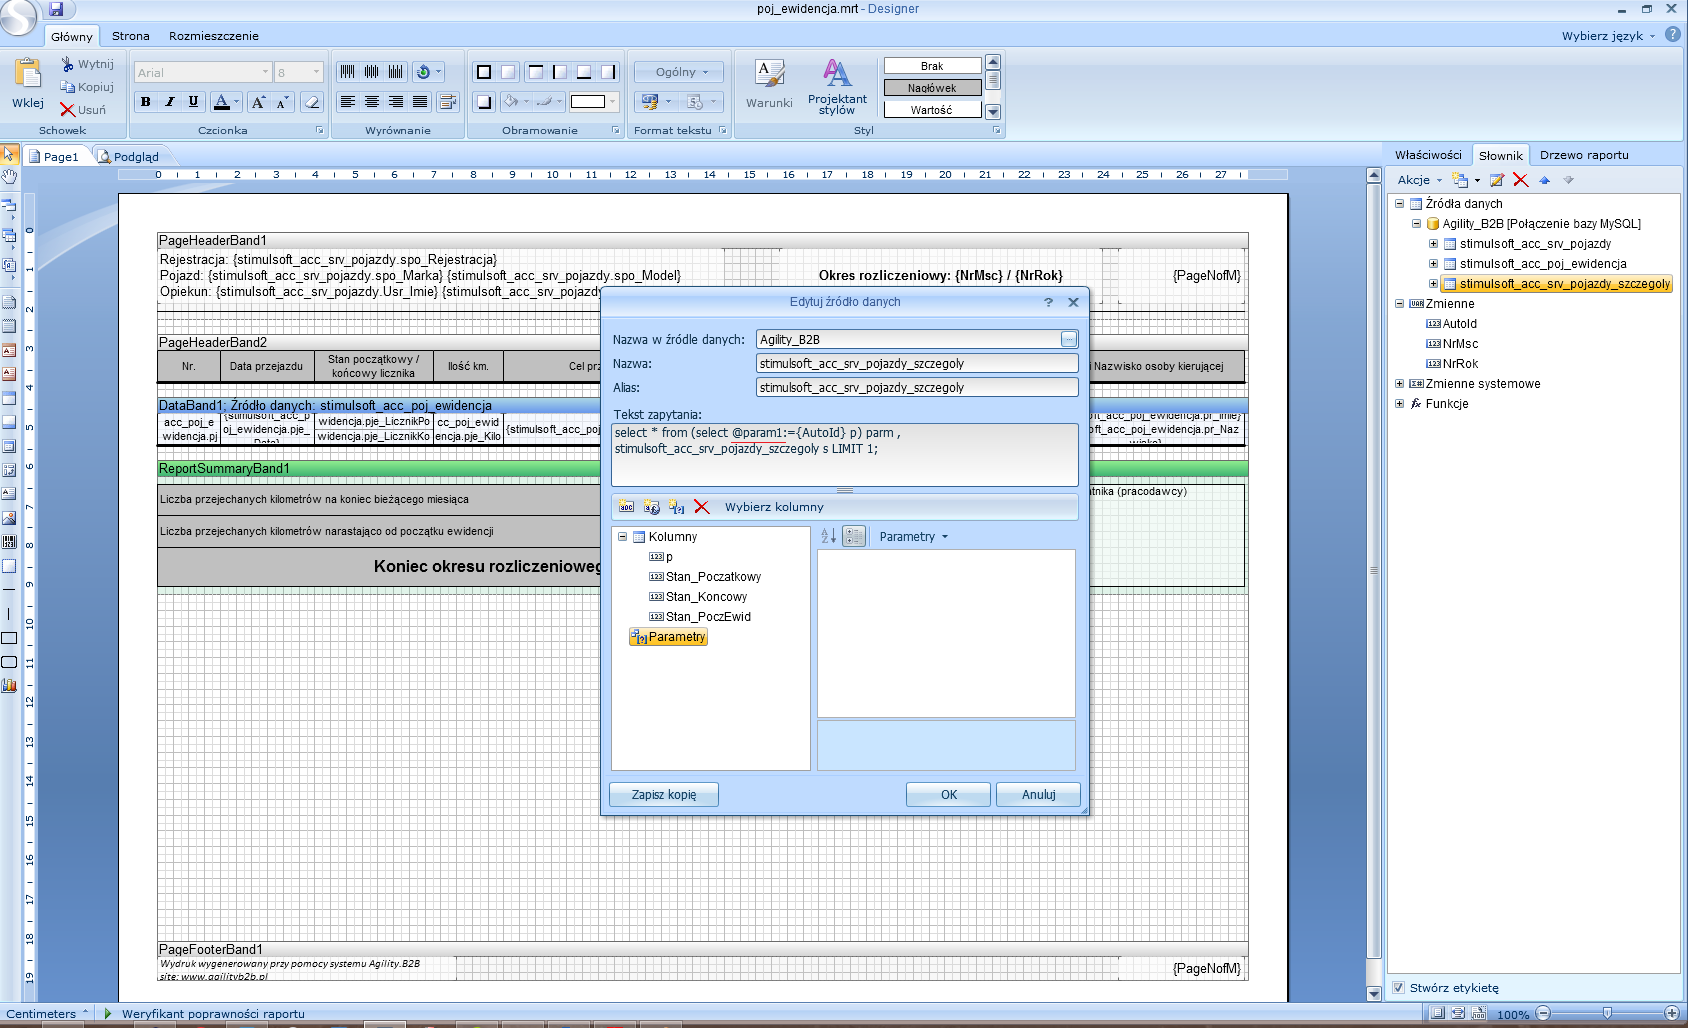Screen dimensions: 1688x1028
Task: Open the Akcje dropdown in Słownik panel
Action: pos(1420,180)
